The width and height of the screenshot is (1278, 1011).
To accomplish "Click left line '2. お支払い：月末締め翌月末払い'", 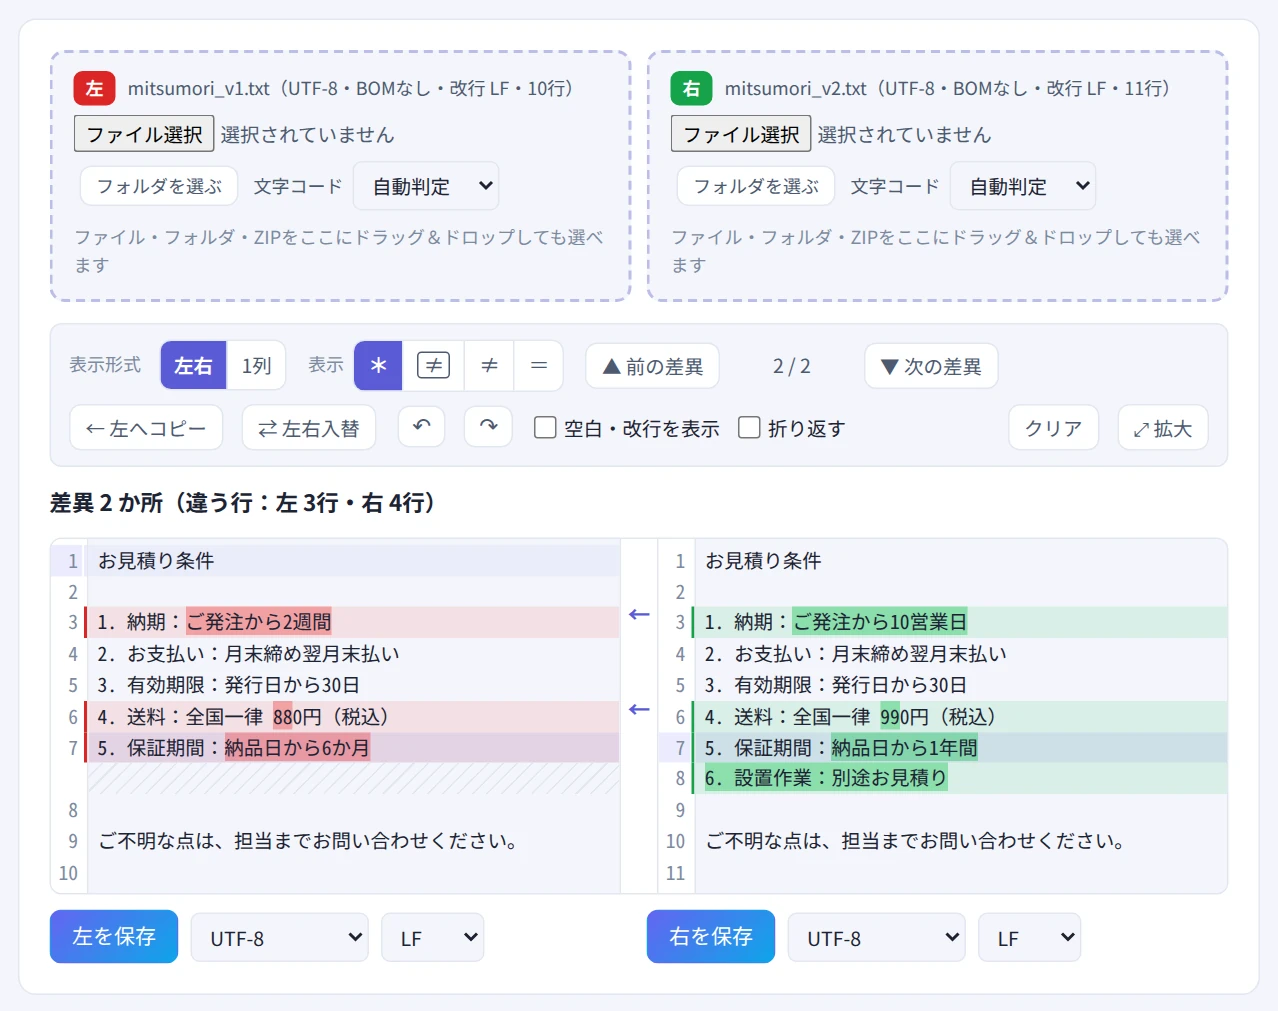I will click(353, 654).
